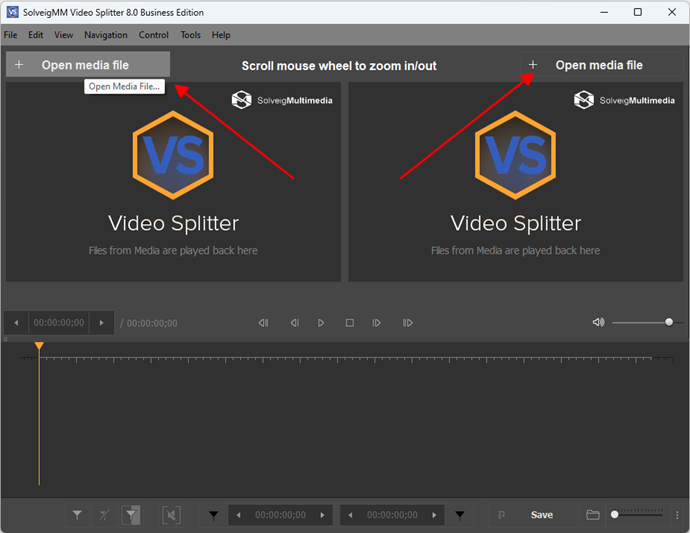Open the Control menu
This screenshot has height=533, width=690.
point(154,35)
